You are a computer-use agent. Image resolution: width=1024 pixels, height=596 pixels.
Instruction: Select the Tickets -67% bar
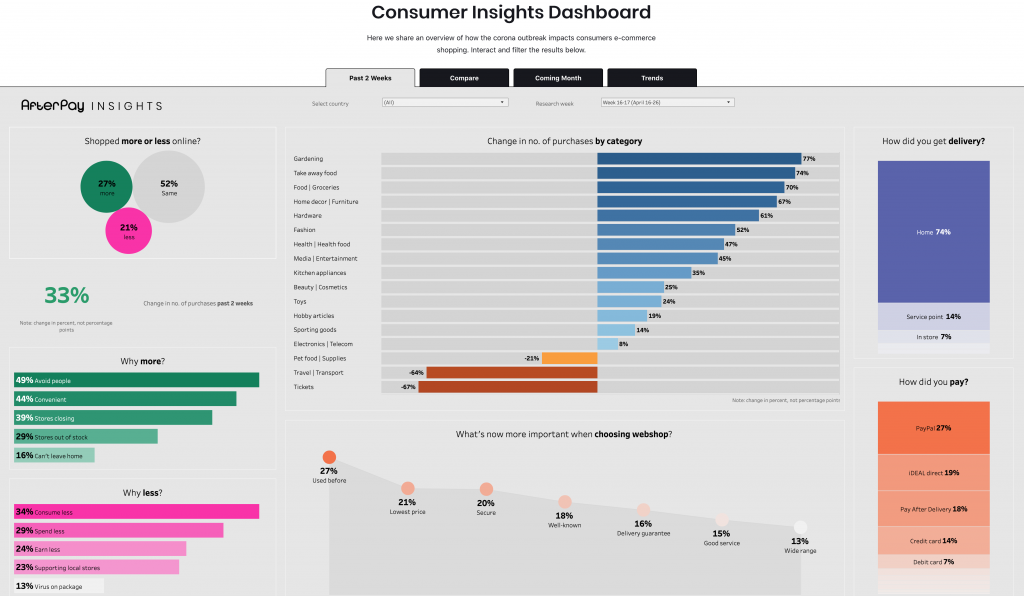pos(507,387)
